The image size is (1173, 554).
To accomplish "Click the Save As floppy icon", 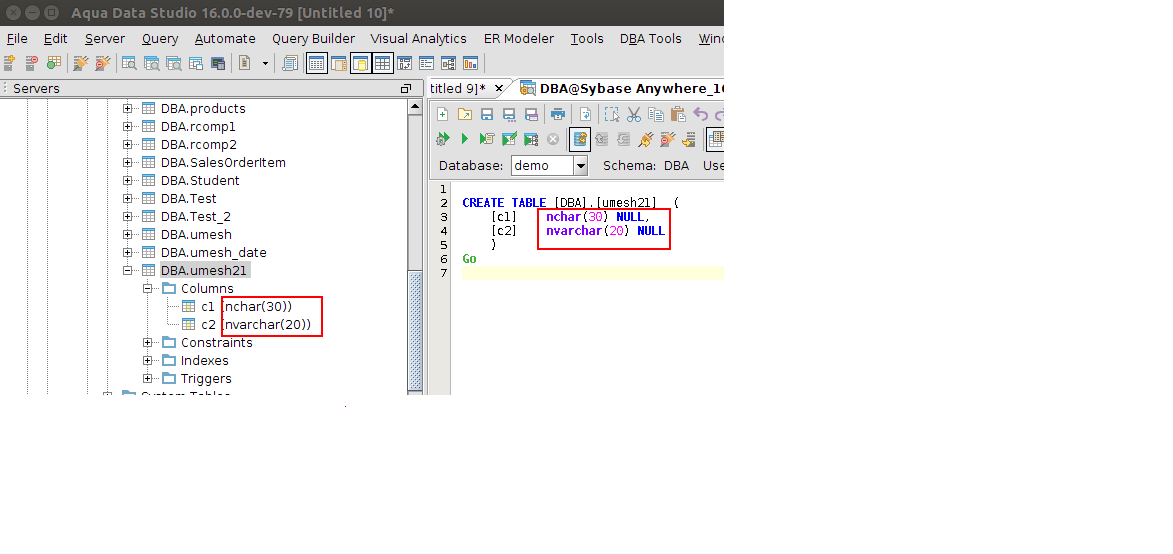I will pos(509,114).
